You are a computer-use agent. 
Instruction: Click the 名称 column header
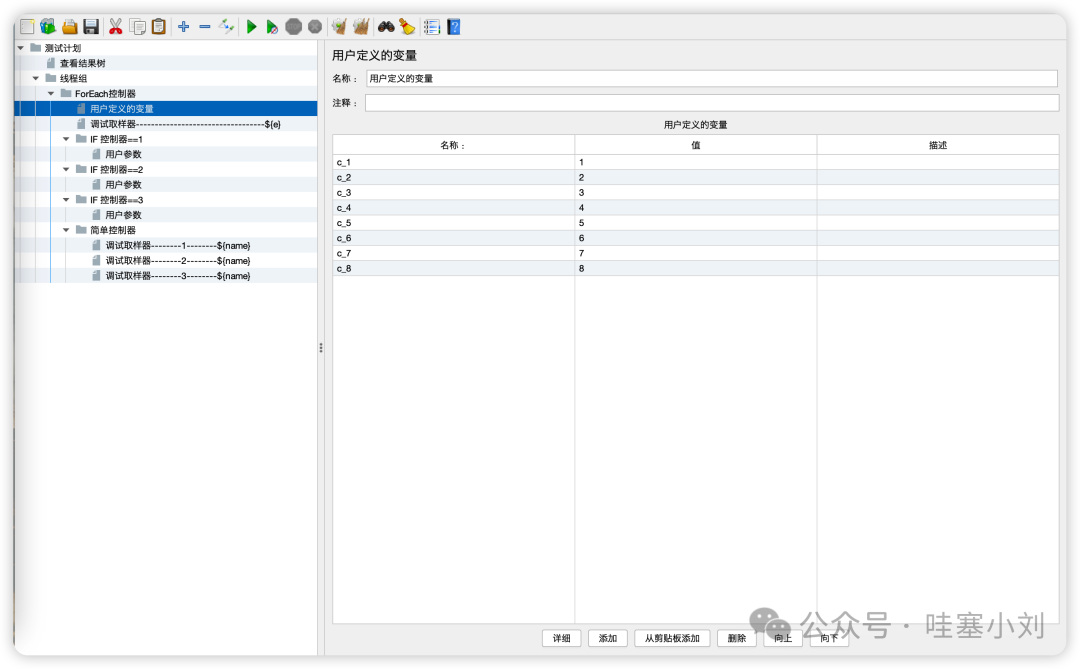pos(453,145)
